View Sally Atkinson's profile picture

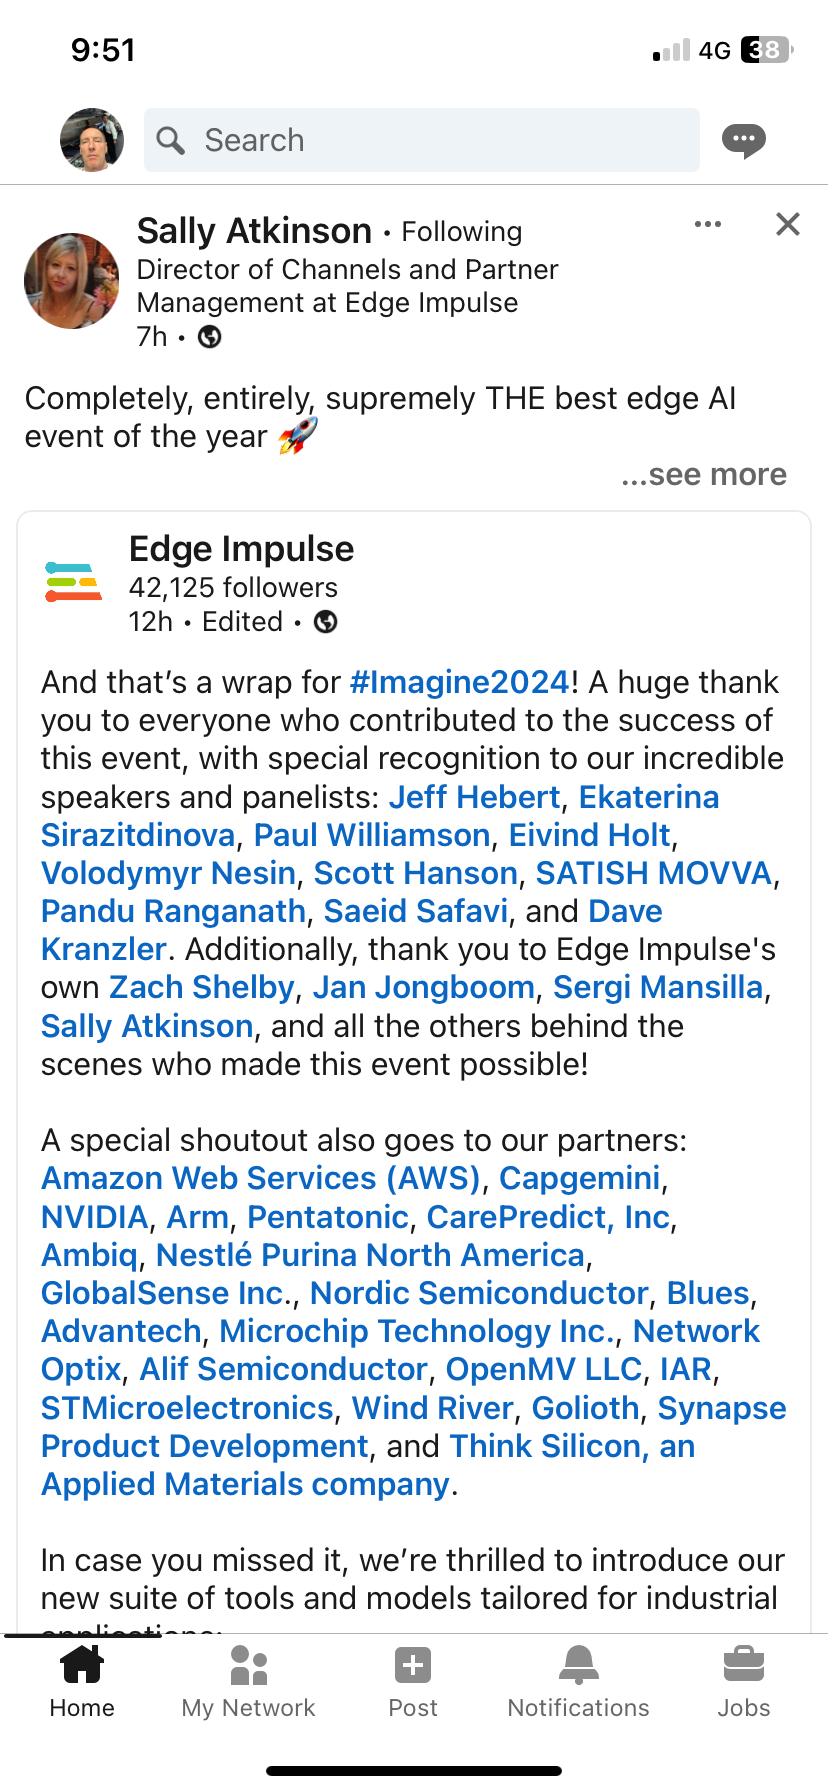point(72,282)
